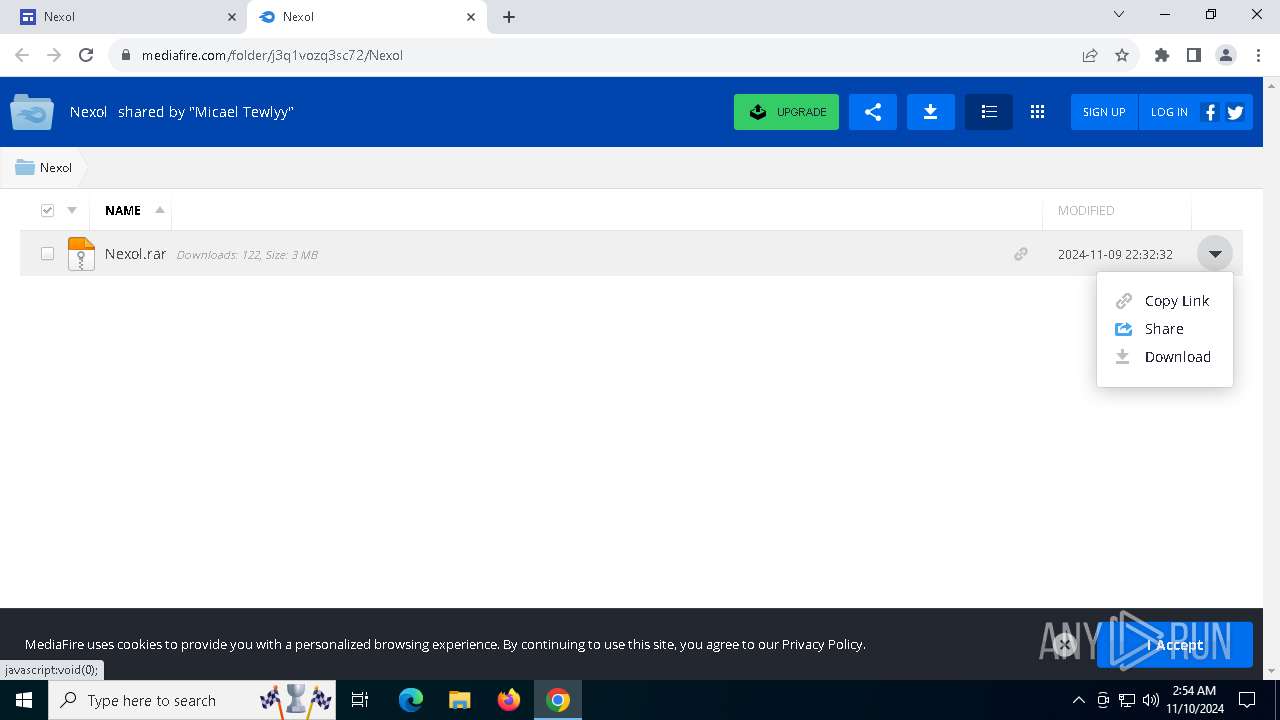Open the select-all dropdown arrow

coord(72,210)
